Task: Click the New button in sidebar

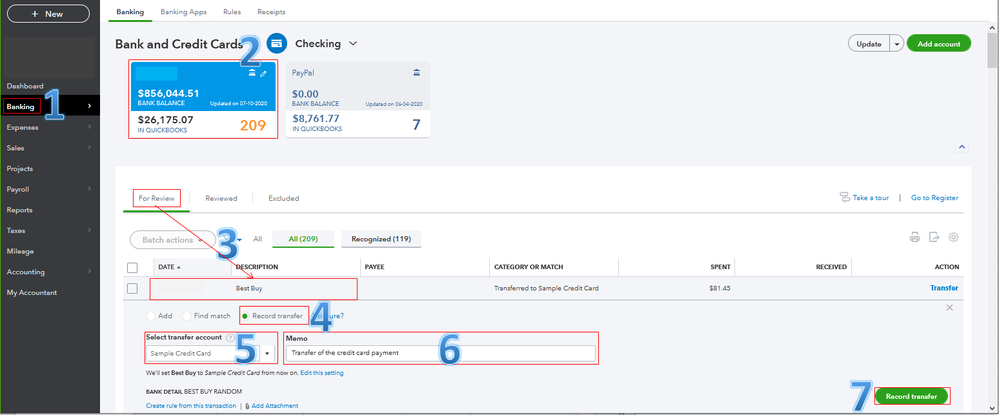Action: click(48, 14)
